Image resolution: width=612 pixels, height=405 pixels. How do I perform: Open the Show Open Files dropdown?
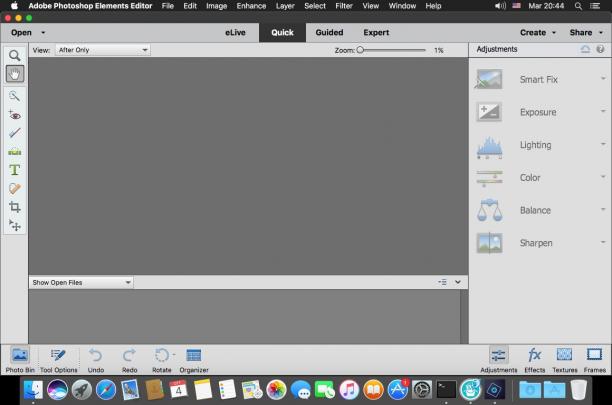click(81, 282)
